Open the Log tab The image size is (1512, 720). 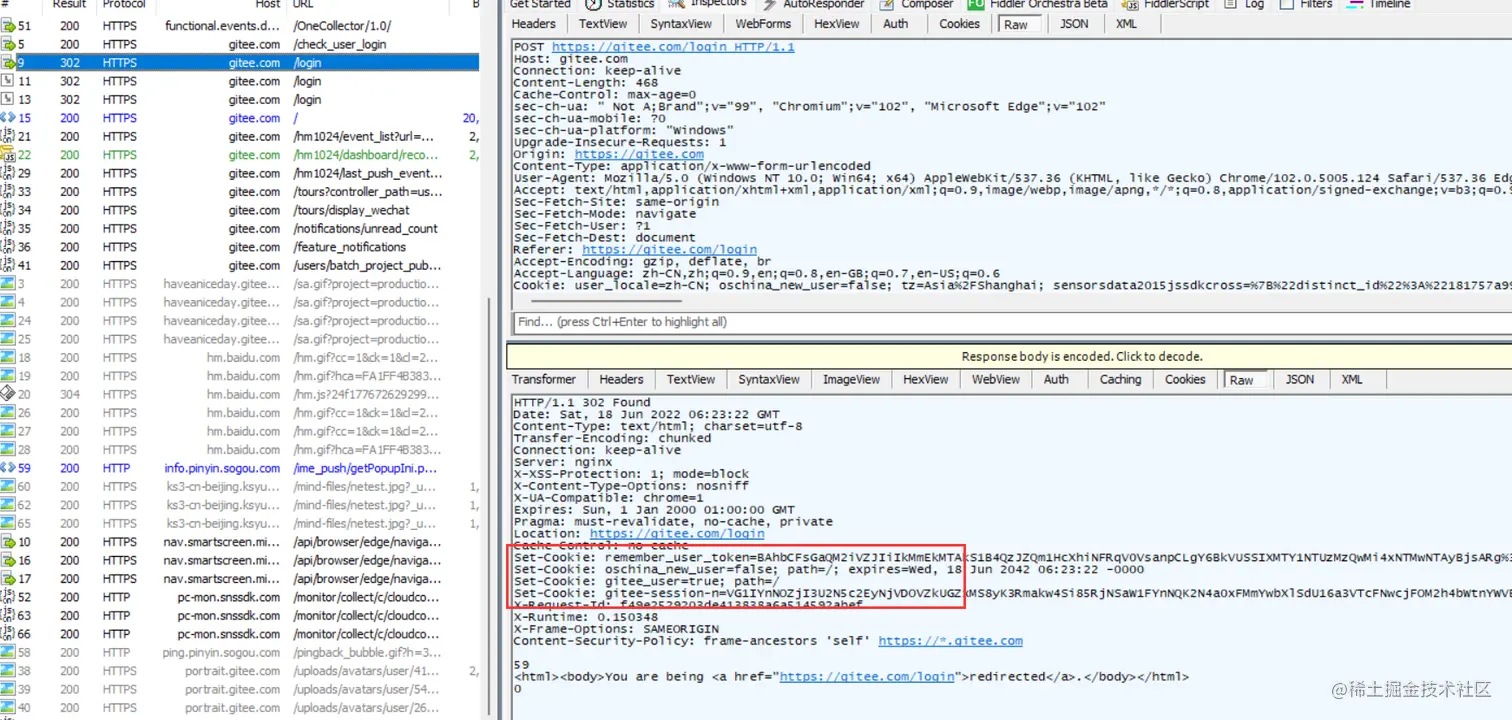[1245, 4]
